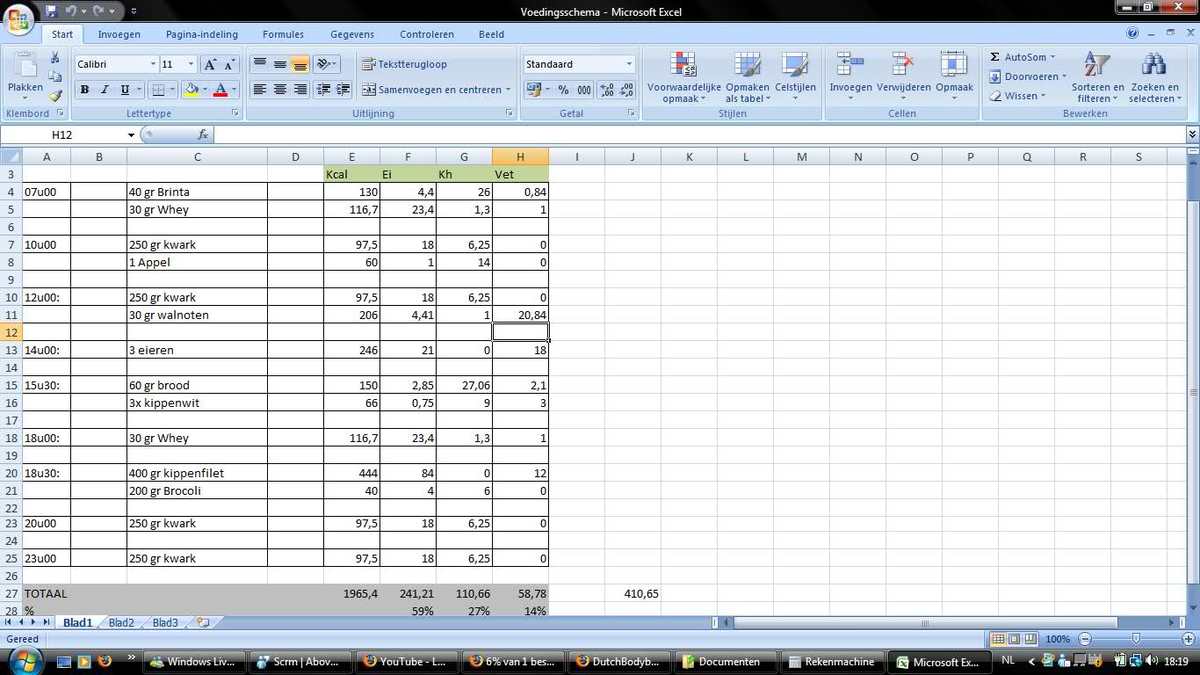Click the Doorvoeren fill button
1200x675 pixels.
[x=1027, y=77]
